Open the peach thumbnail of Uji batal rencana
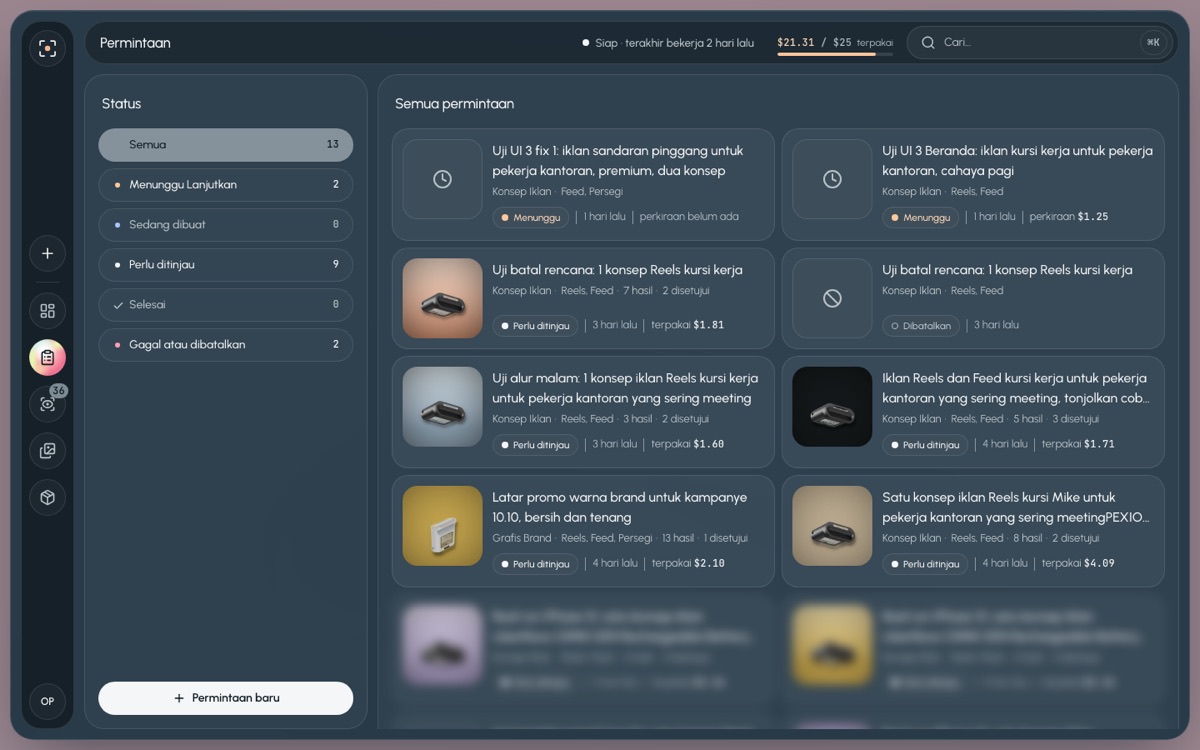 442,298
